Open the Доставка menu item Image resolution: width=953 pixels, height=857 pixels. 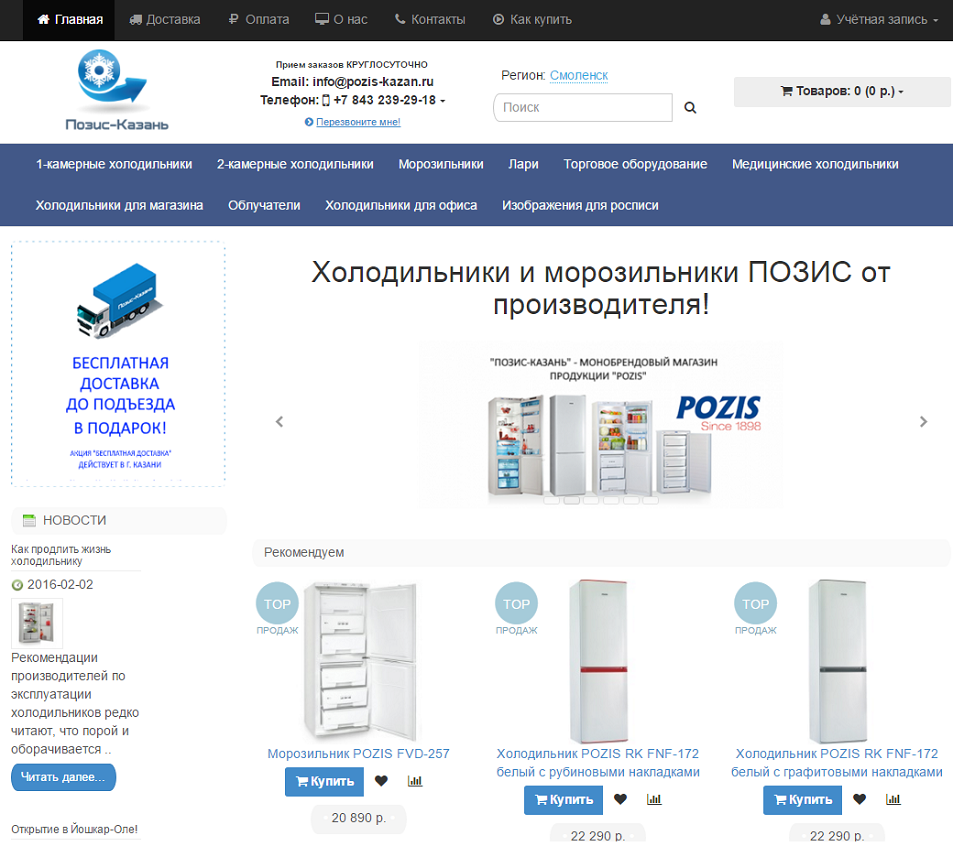pyautogui.click(x=165, y=19)
